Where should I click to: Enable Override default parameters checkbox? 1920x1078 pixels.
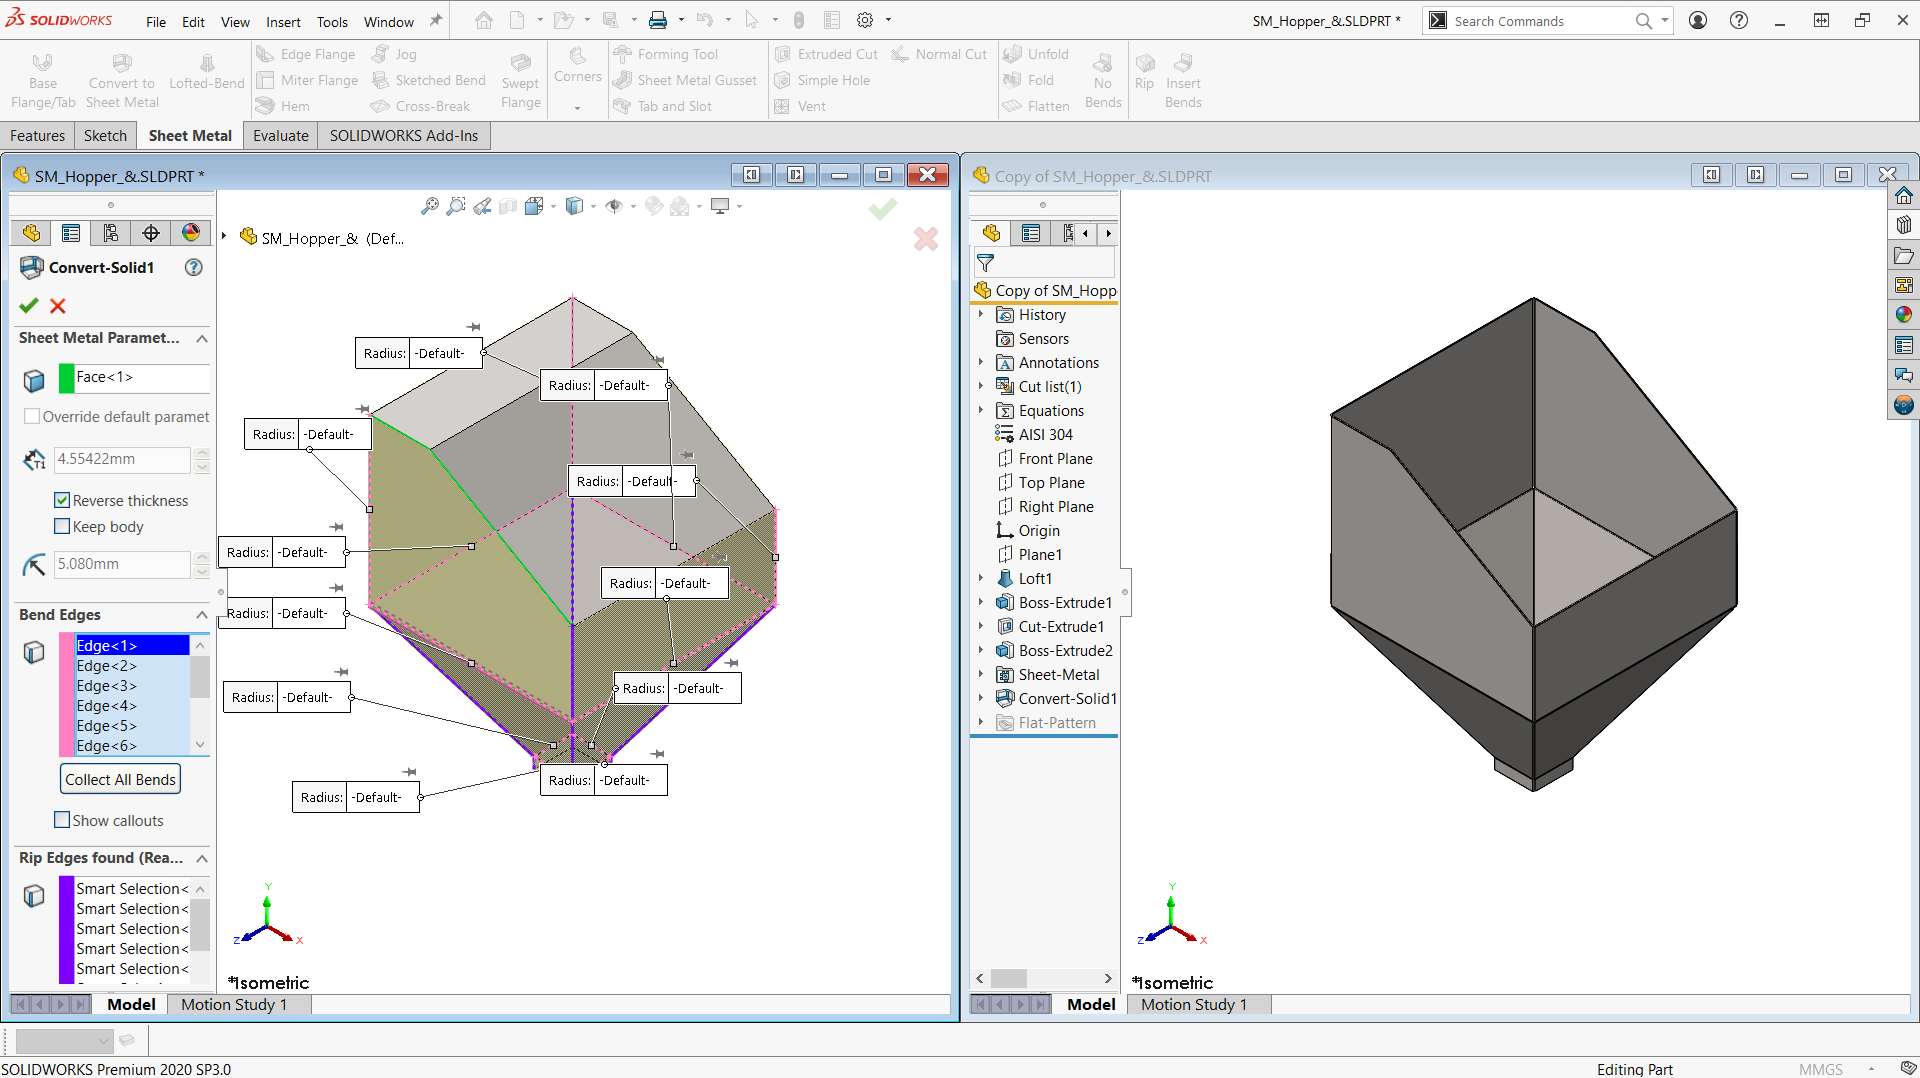point(32,417)
